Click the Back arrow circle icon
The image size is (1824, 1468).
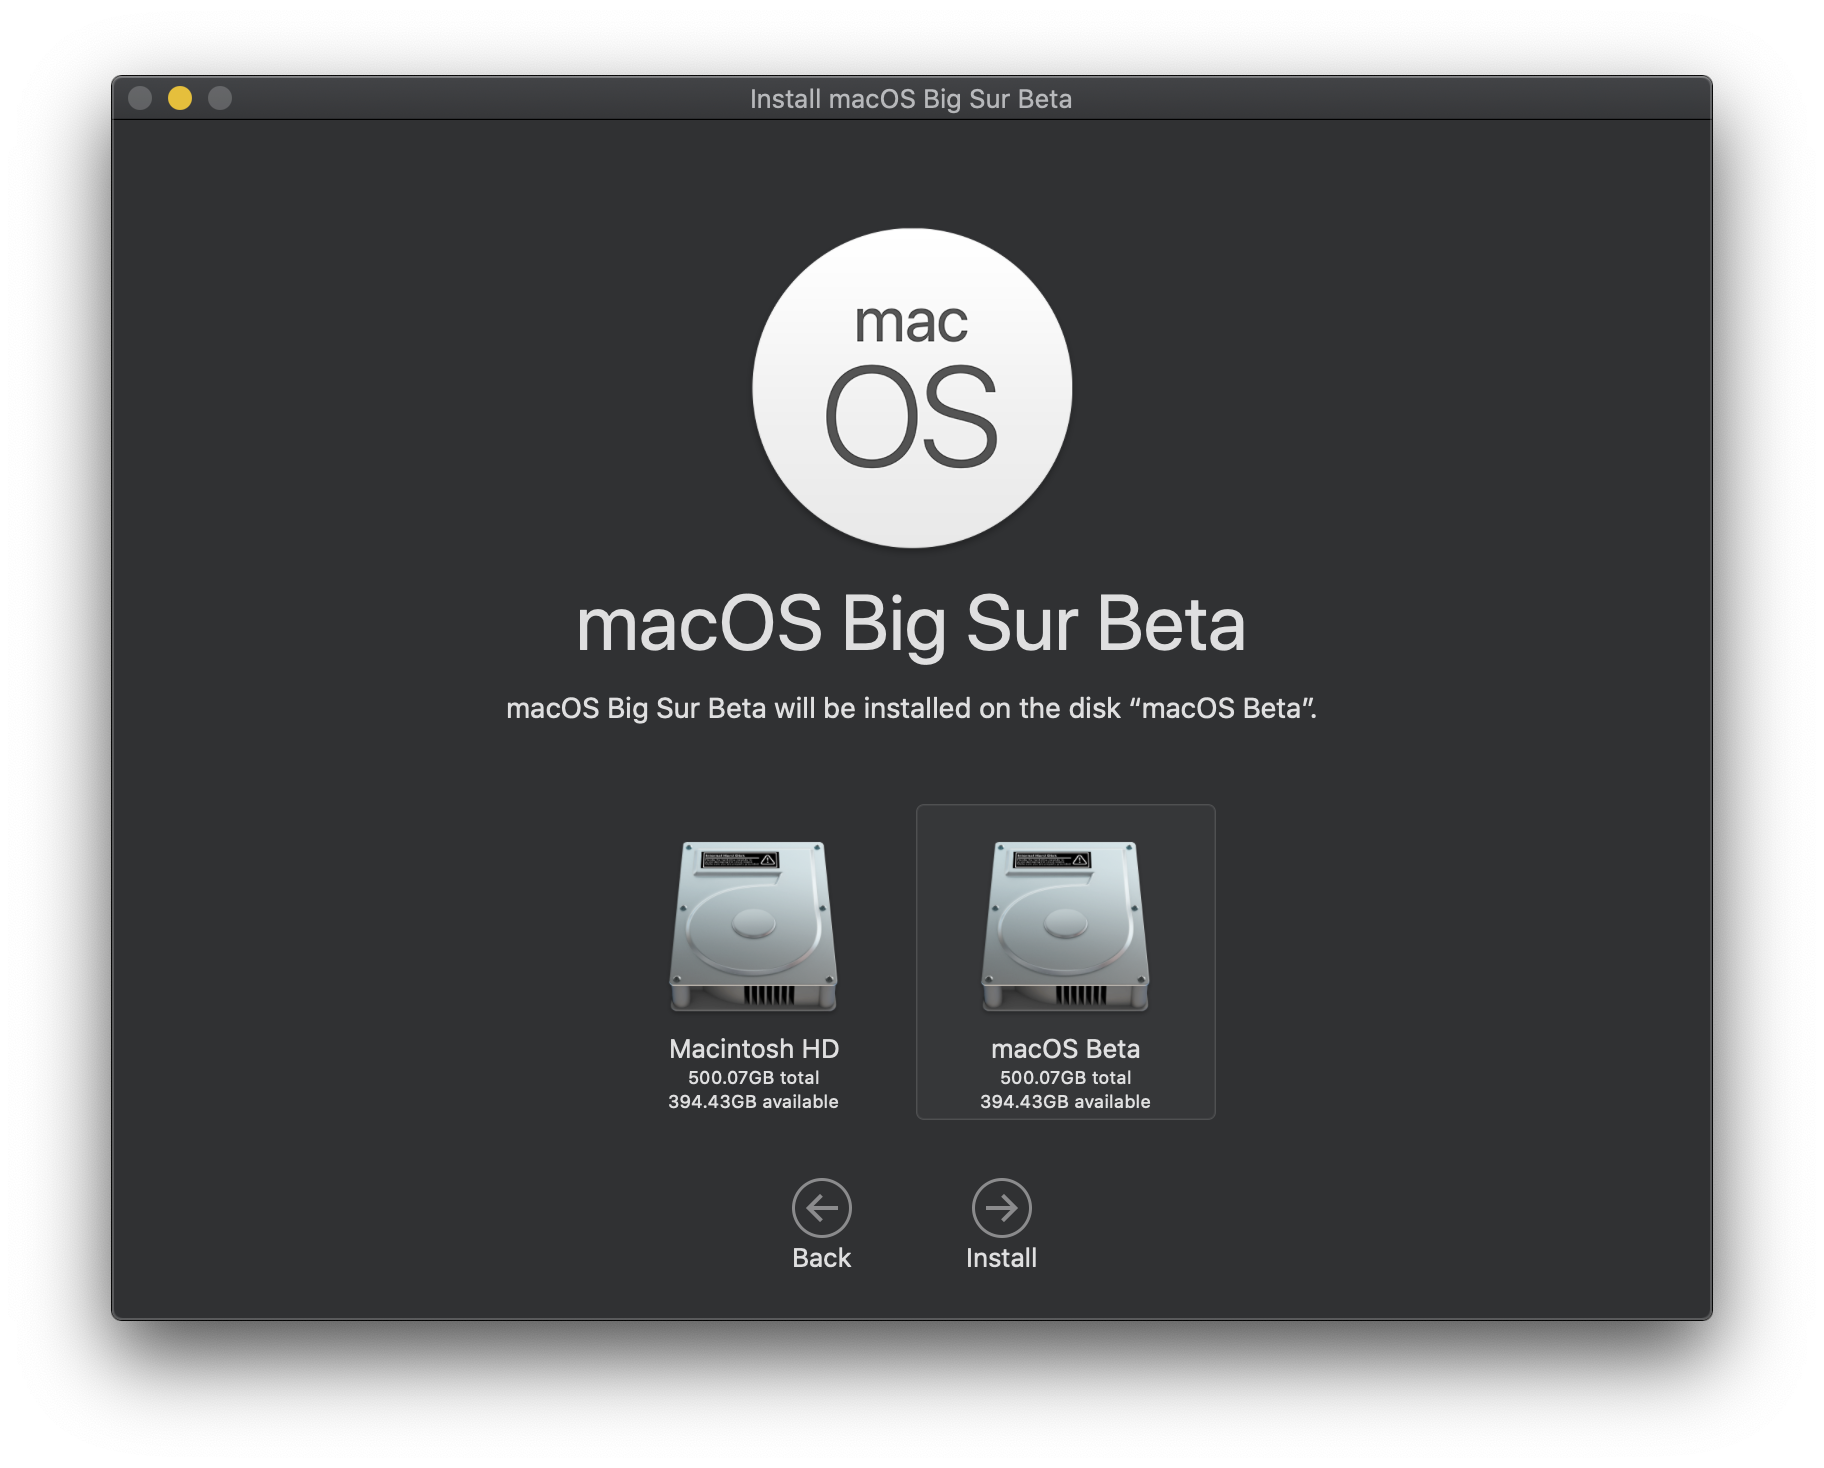[x=821, y=1208]
